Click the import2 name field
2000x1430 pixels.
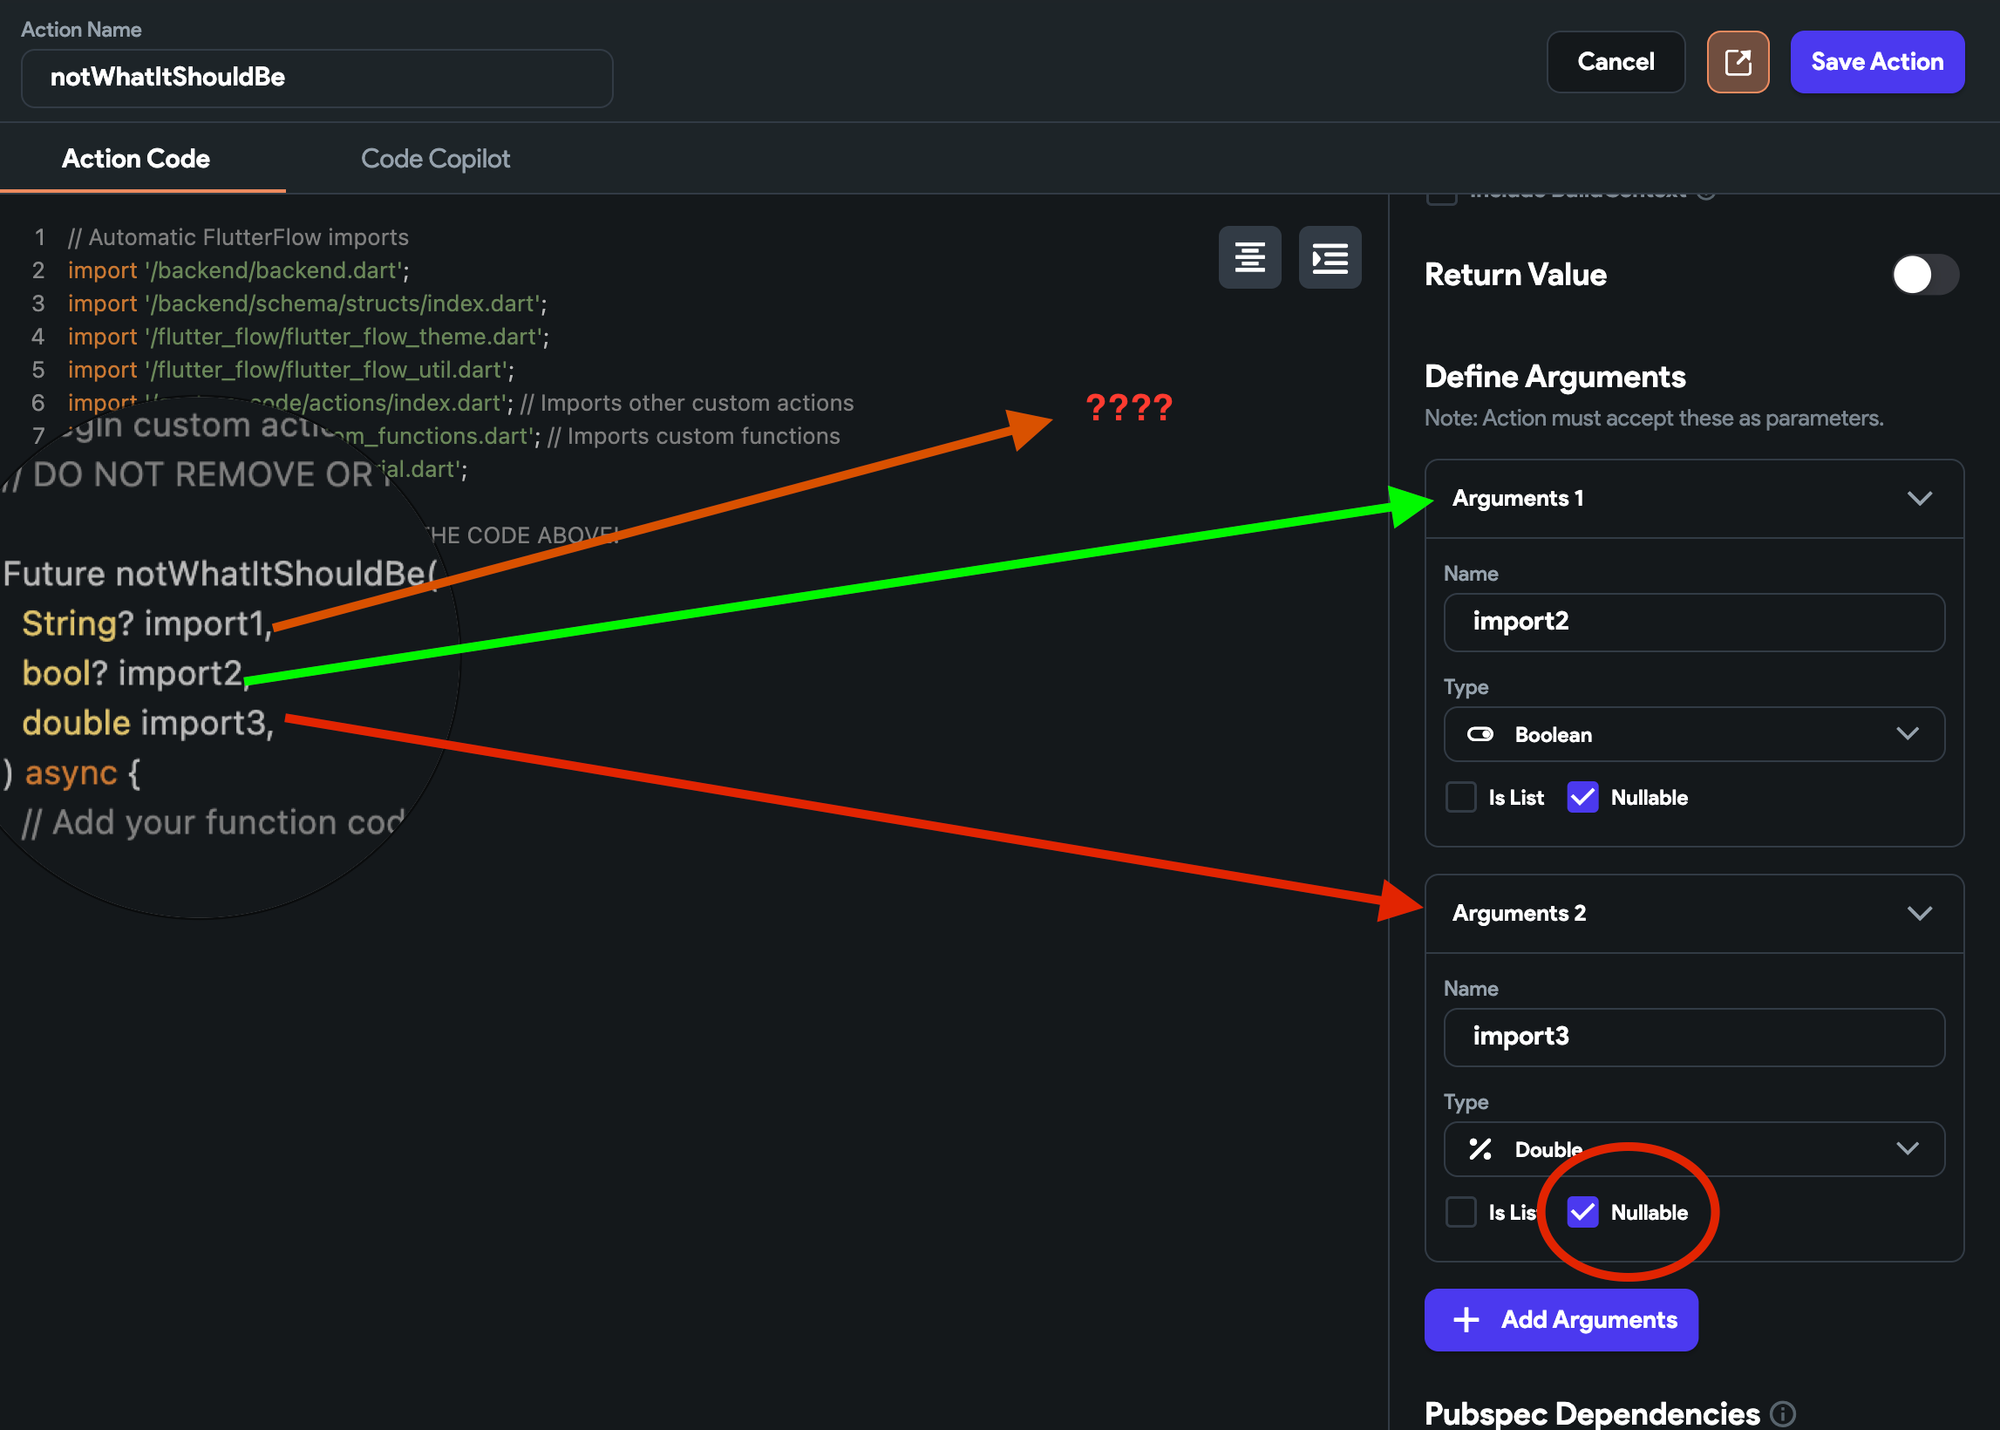pos(1694,622)
